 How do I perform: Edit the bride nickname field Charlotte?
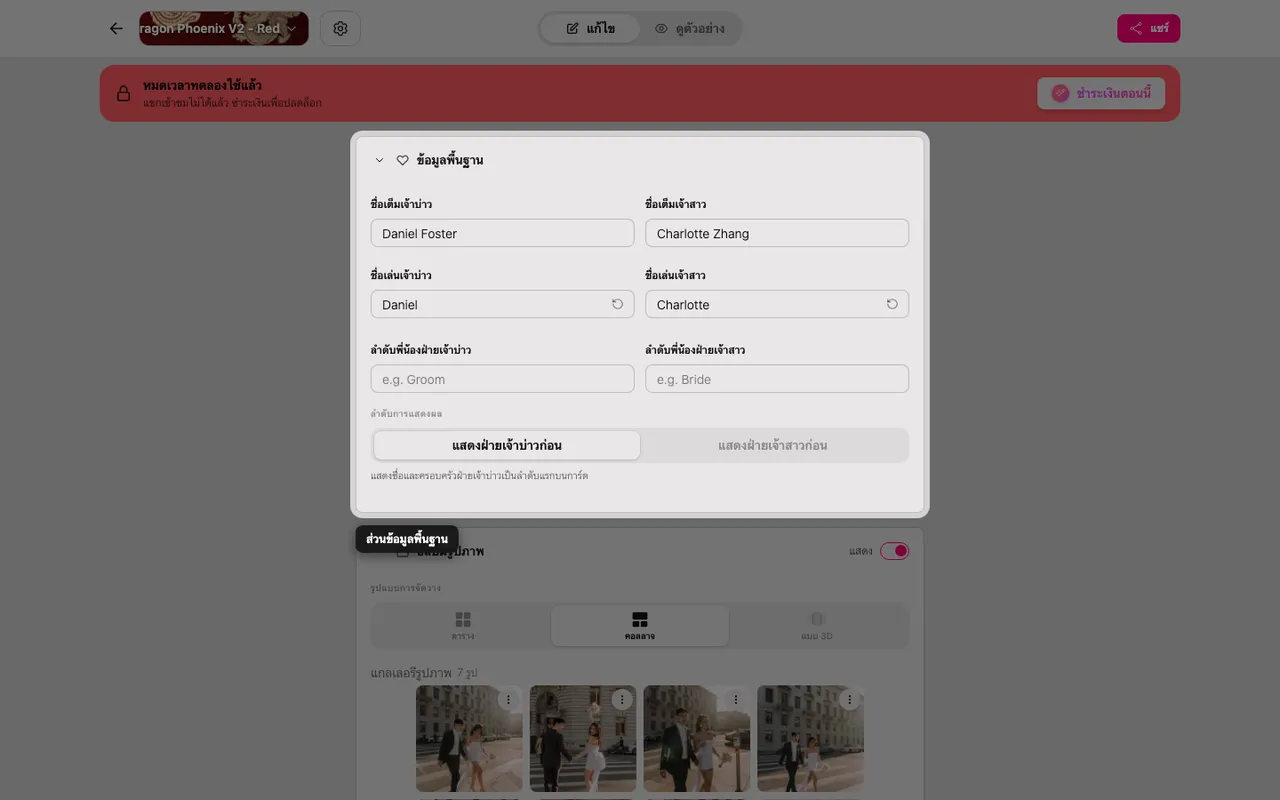[x=777, y=304]
